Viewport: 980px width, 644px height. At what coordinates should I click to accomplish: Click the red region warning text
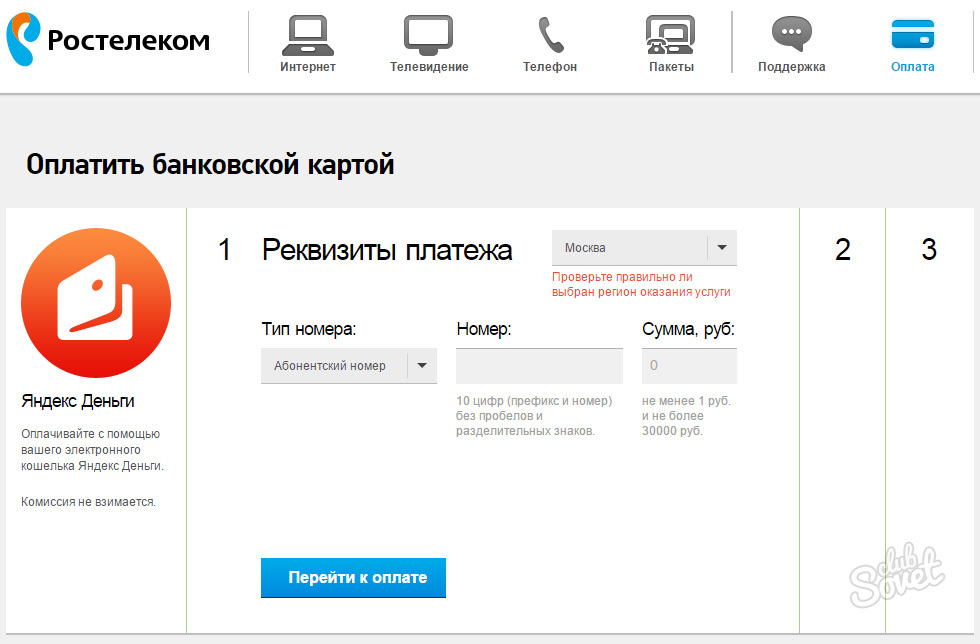coord(641,284)
